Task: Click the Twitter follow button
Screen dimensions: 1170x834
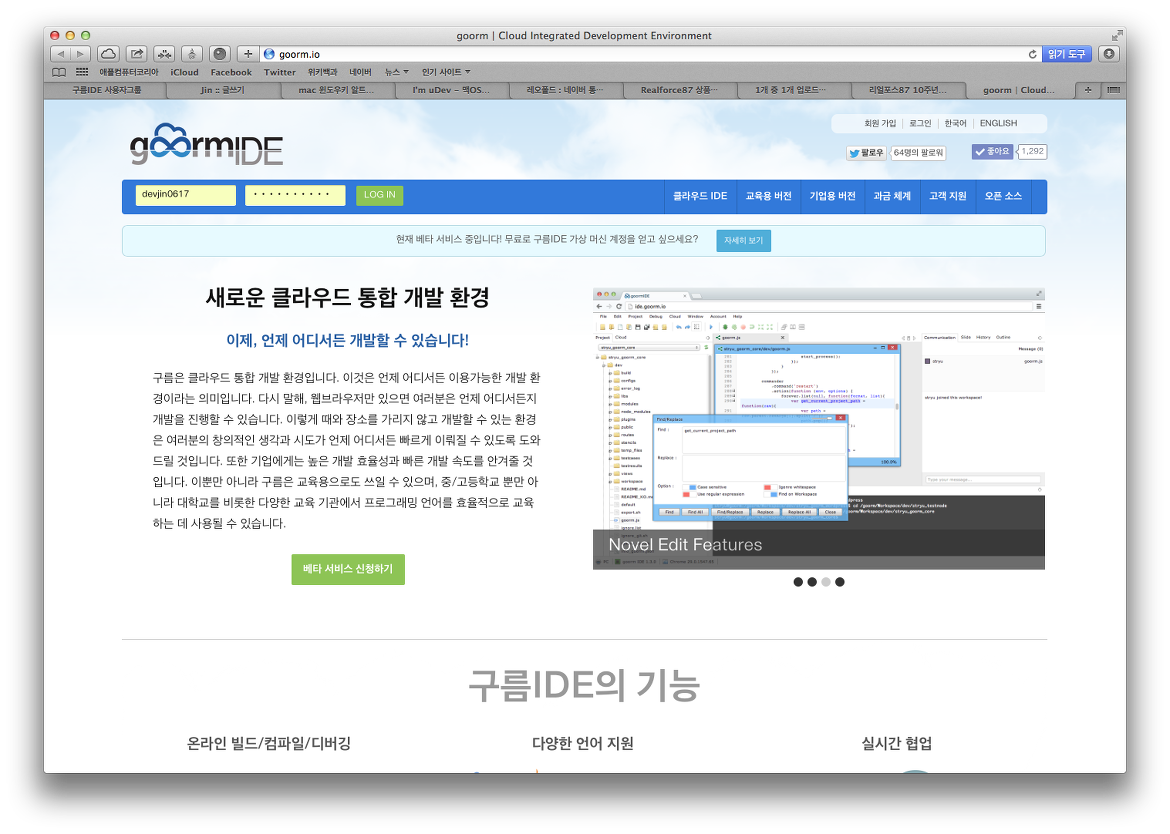Action: 866,153
